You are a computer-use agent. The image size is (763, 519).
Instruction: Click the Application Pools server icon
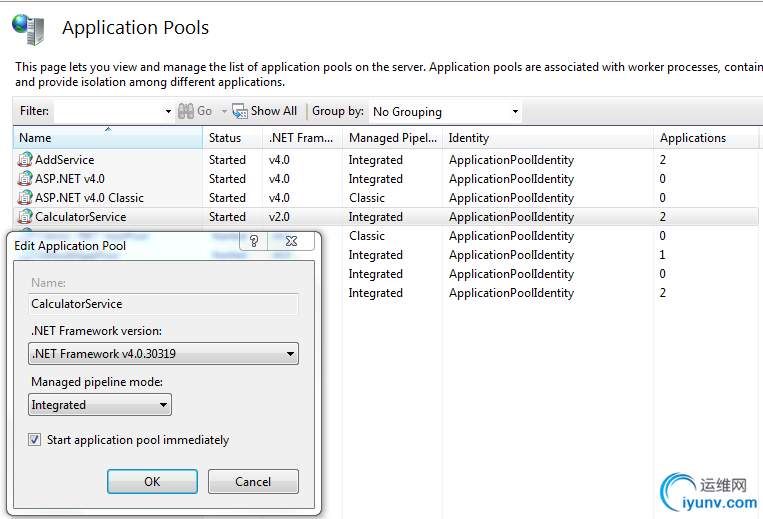28,28
